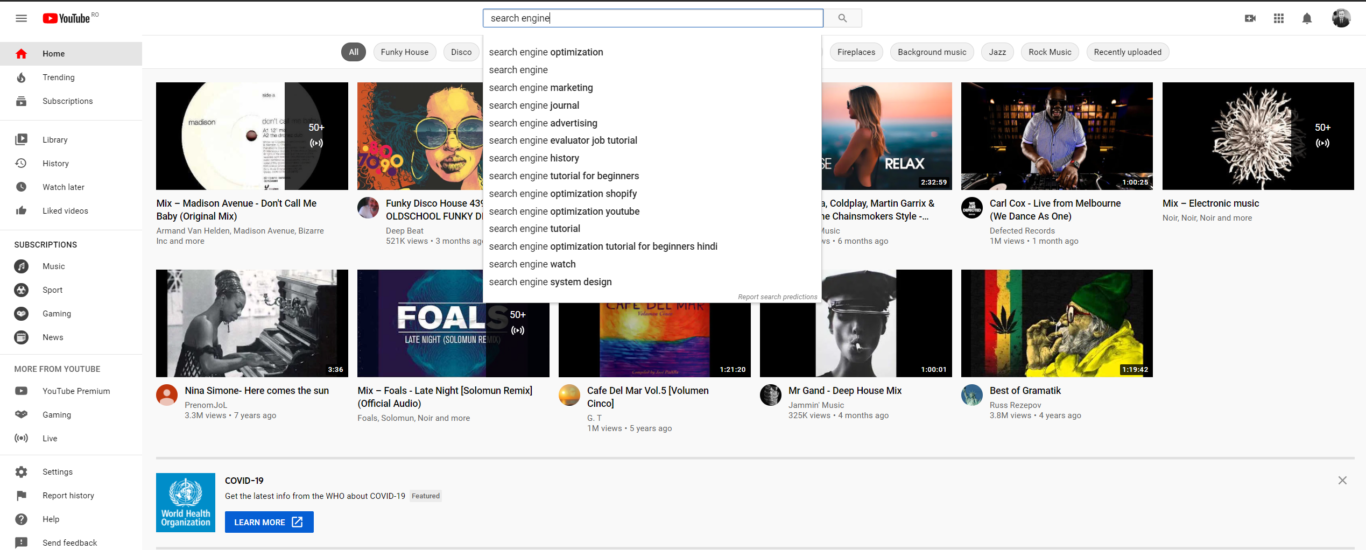The image size is (1366, 550).
Task: Open Carl Cox Live from Melbourne thumbnail
Action: coord(1057,136)
